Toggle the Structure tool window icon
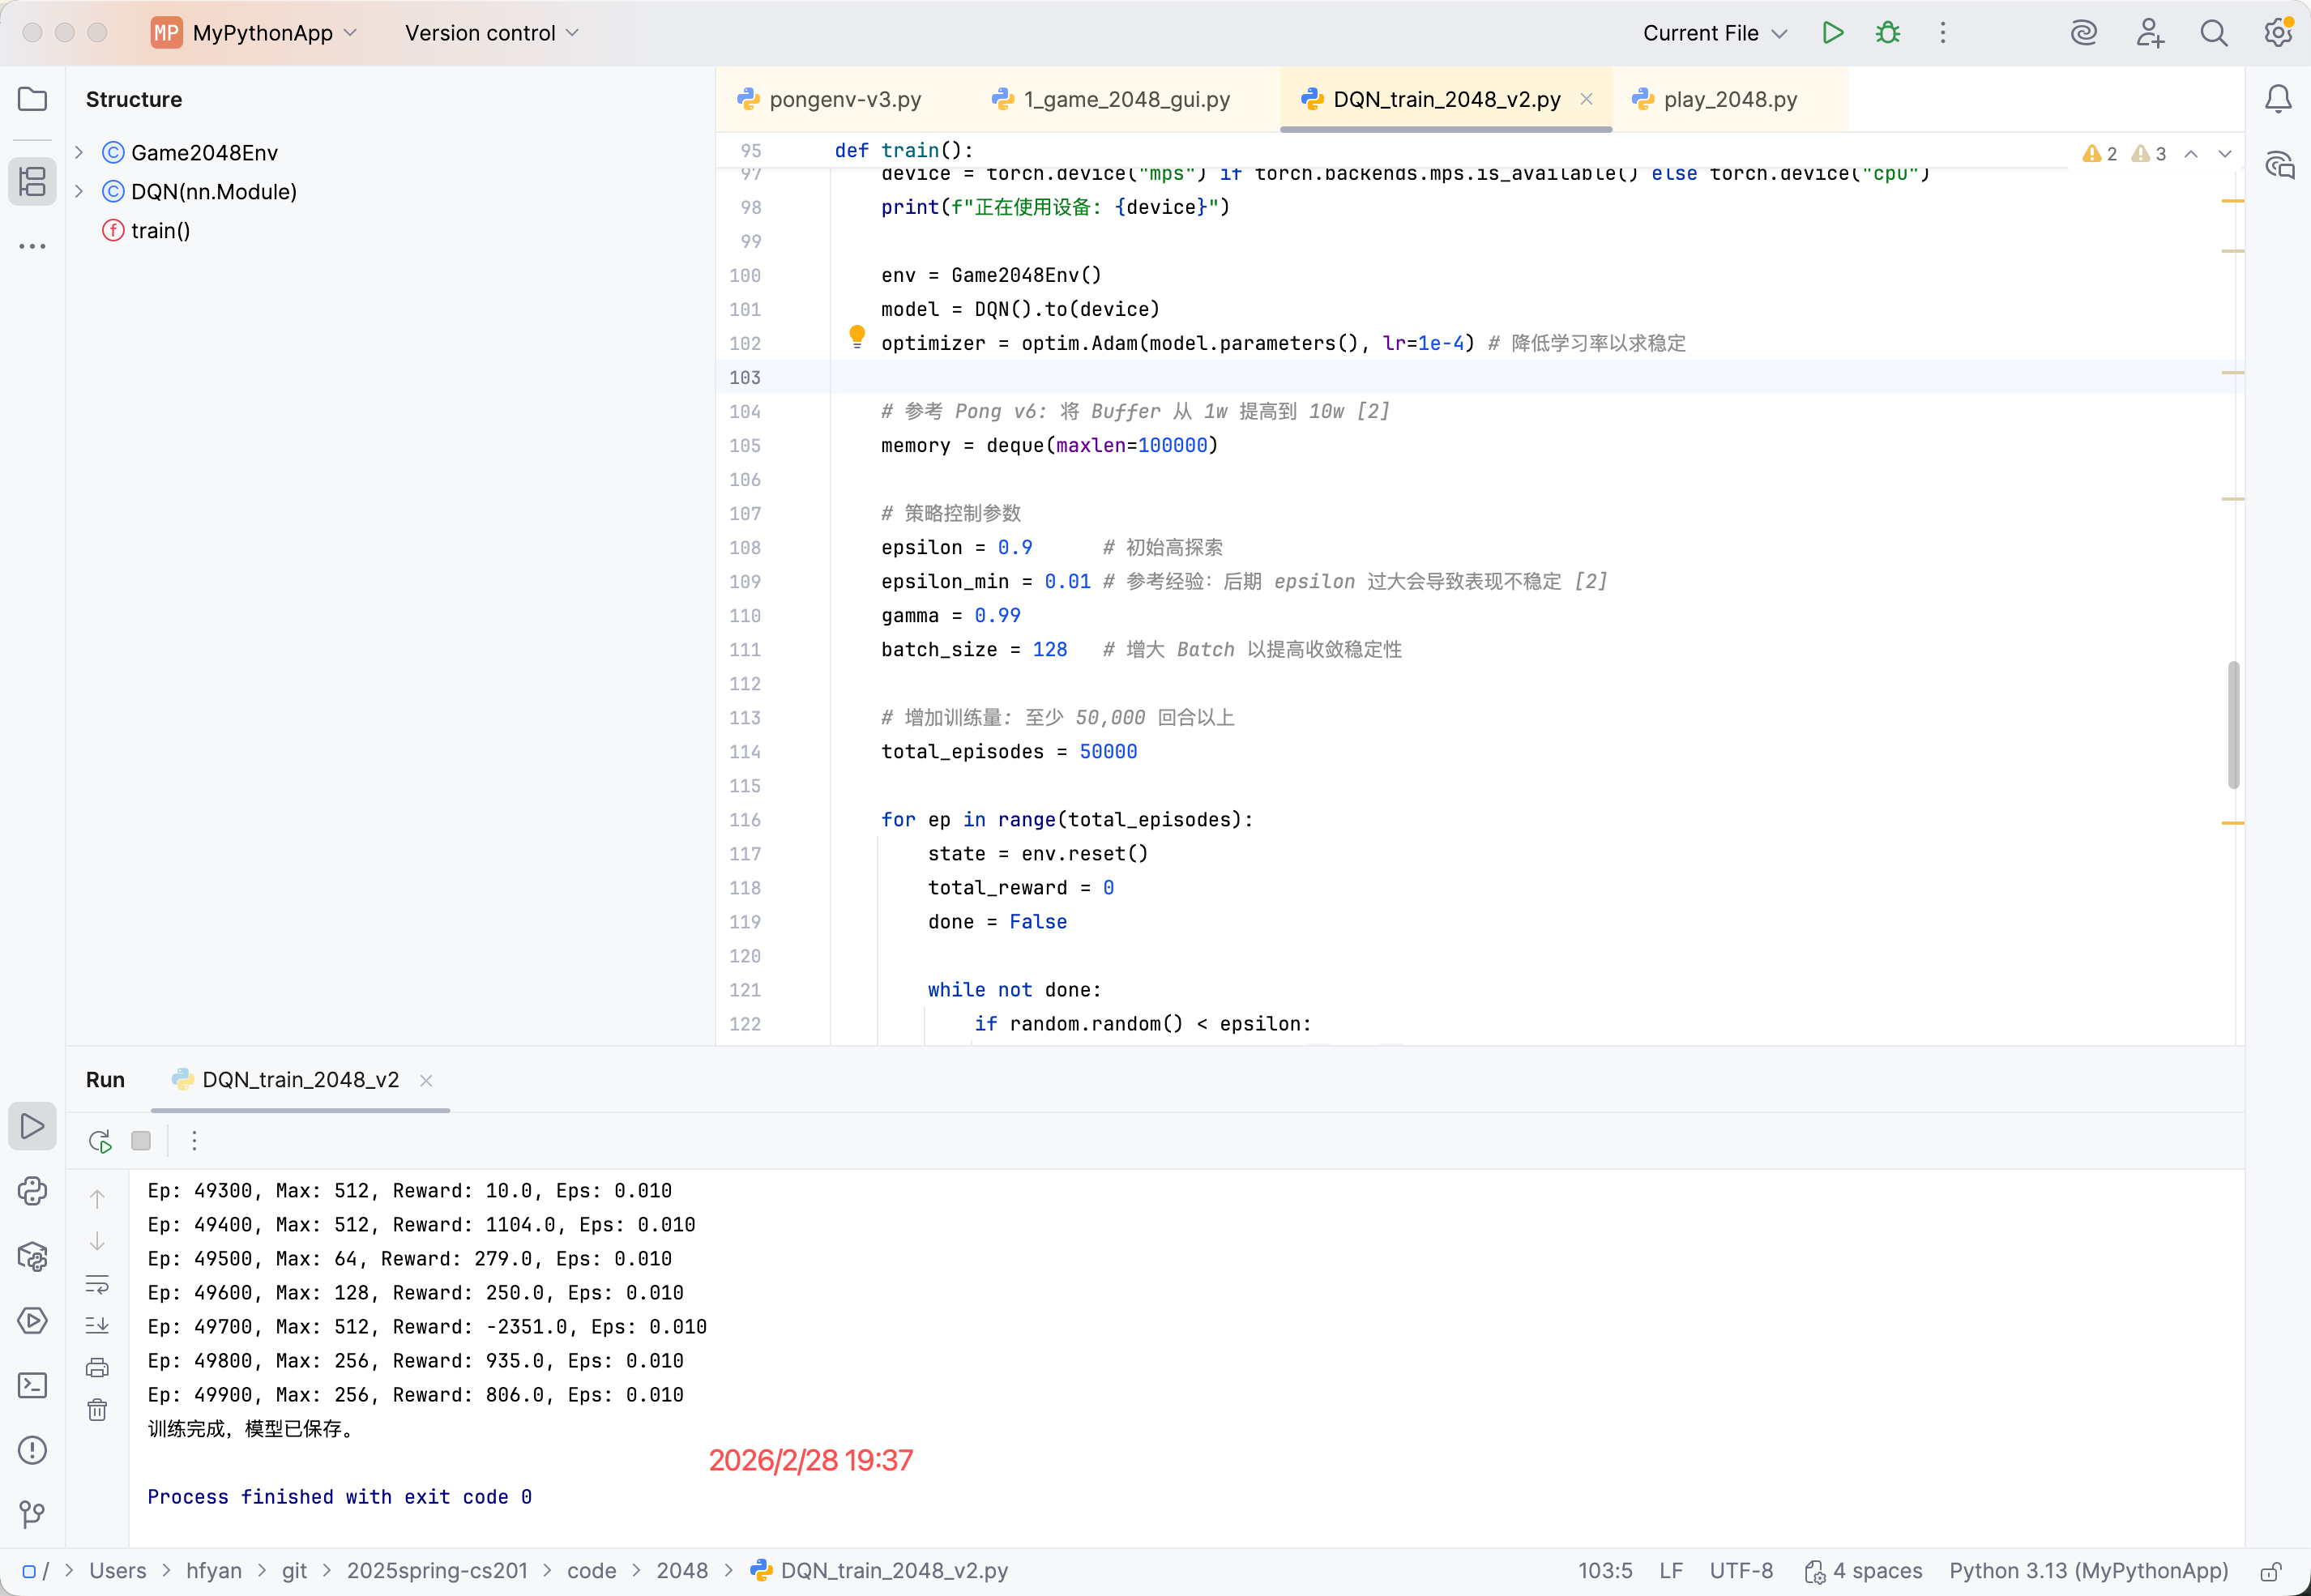Viewport: 2311px width, 1596px height. tap(32, 181)
